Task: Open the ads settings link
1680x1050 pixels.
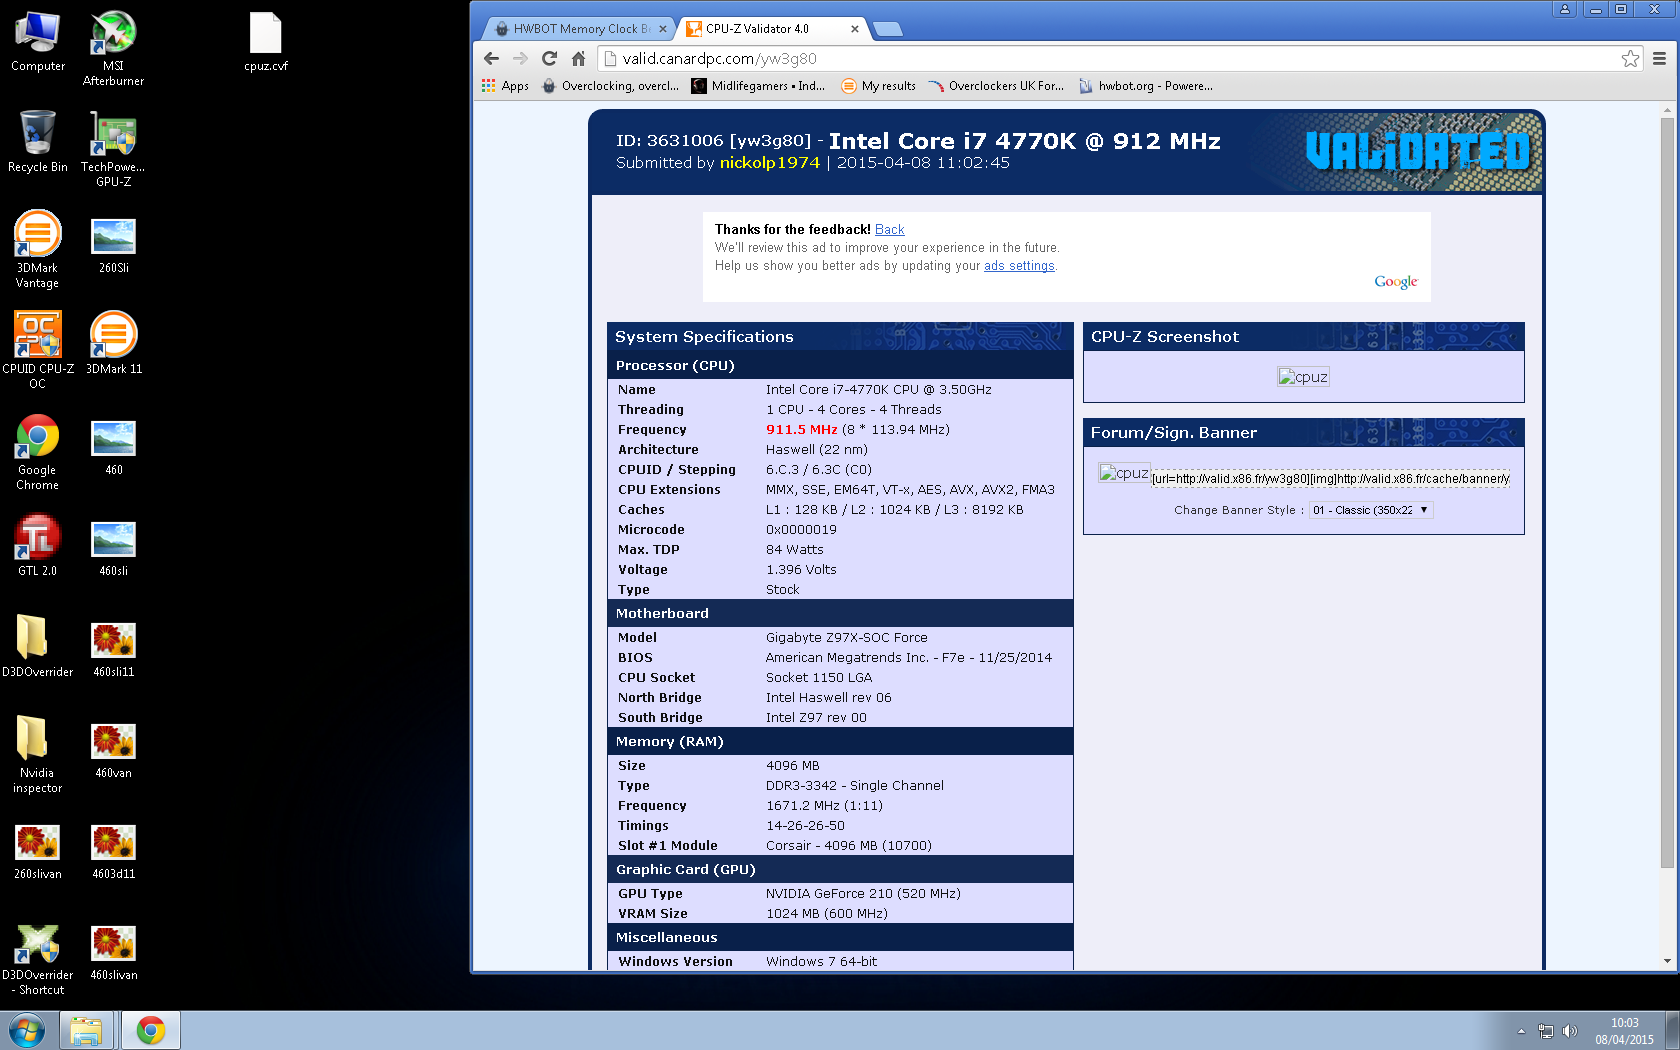Action: pyautogui.click(x=1019, y=266)
